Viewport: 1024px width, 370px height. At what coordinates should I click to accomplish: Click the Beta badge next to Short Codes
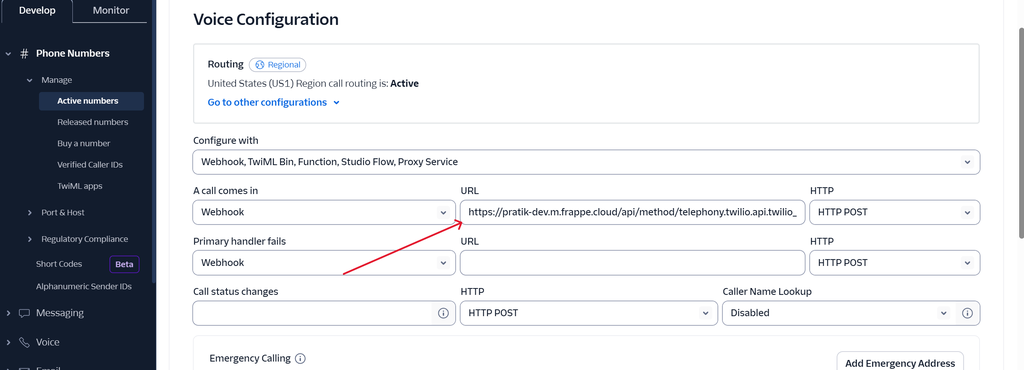click(124, 264)
